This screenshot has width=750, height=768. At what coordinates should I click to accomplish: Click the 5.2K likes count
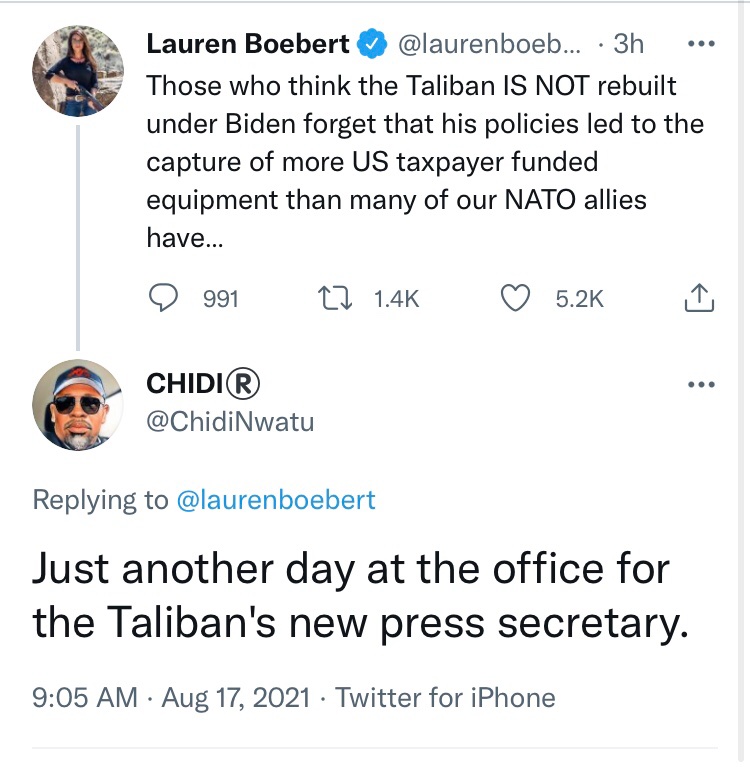pyautogui.click(x=580, y=298)
